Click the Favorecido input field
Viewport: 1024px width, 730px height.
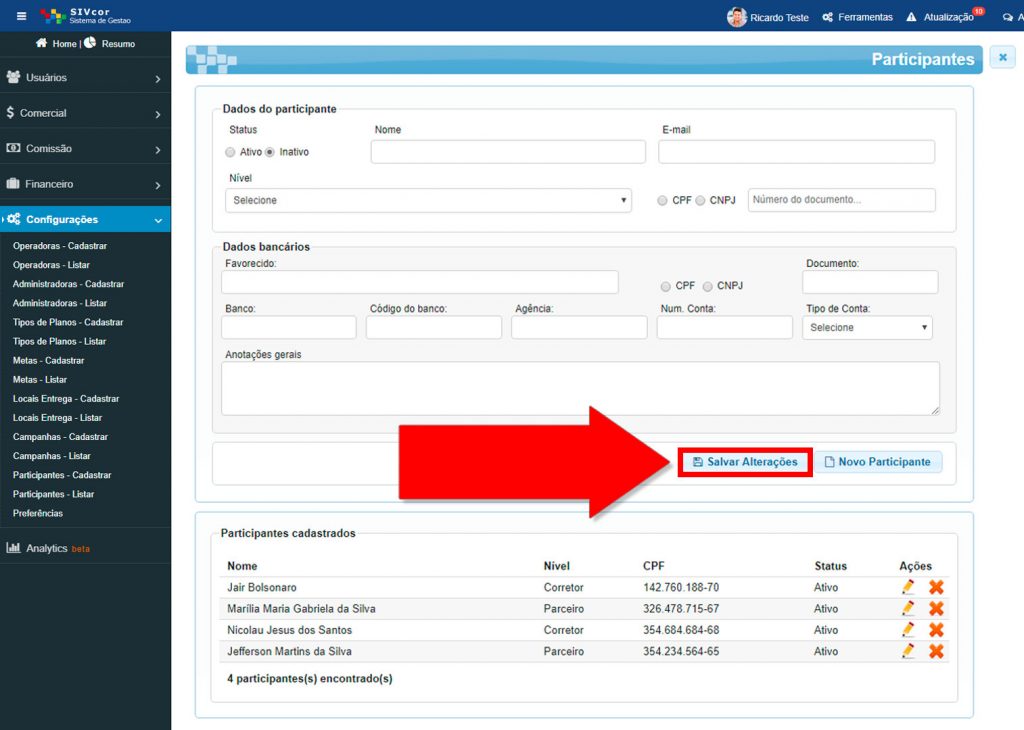coord(420,282)
